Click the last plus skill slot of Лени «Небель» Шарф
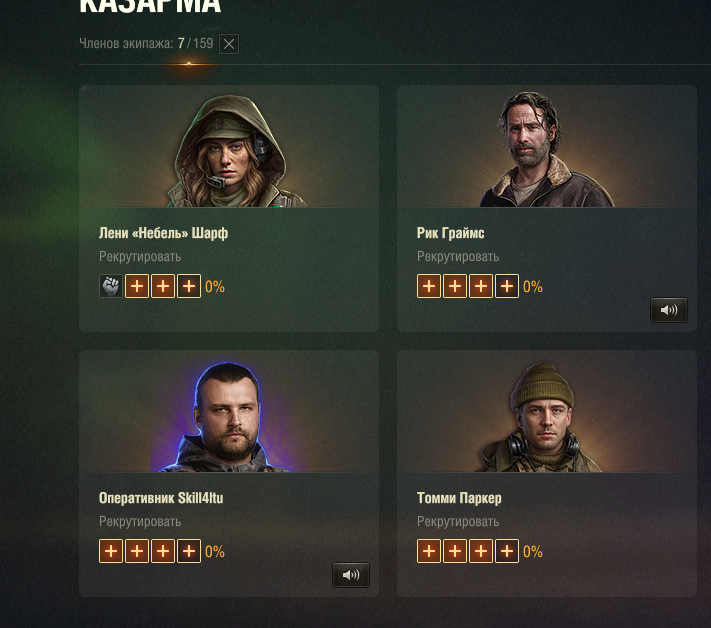 (x=189, y=286)
